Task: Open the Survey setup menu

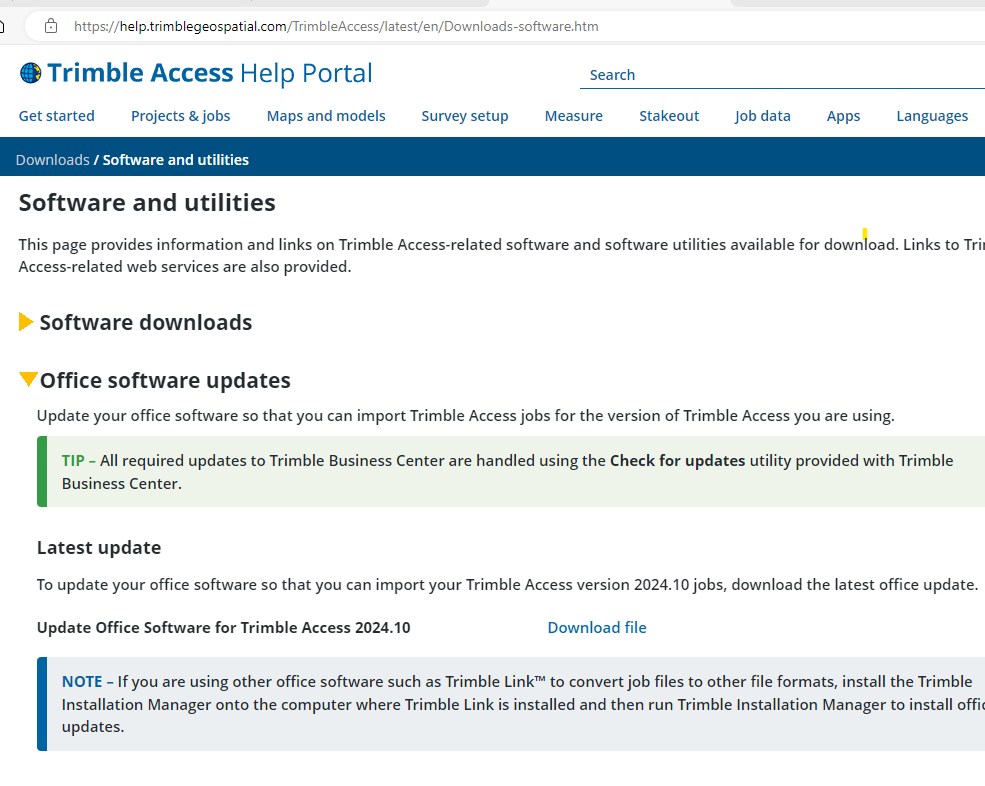Action: tap(465, 116)
